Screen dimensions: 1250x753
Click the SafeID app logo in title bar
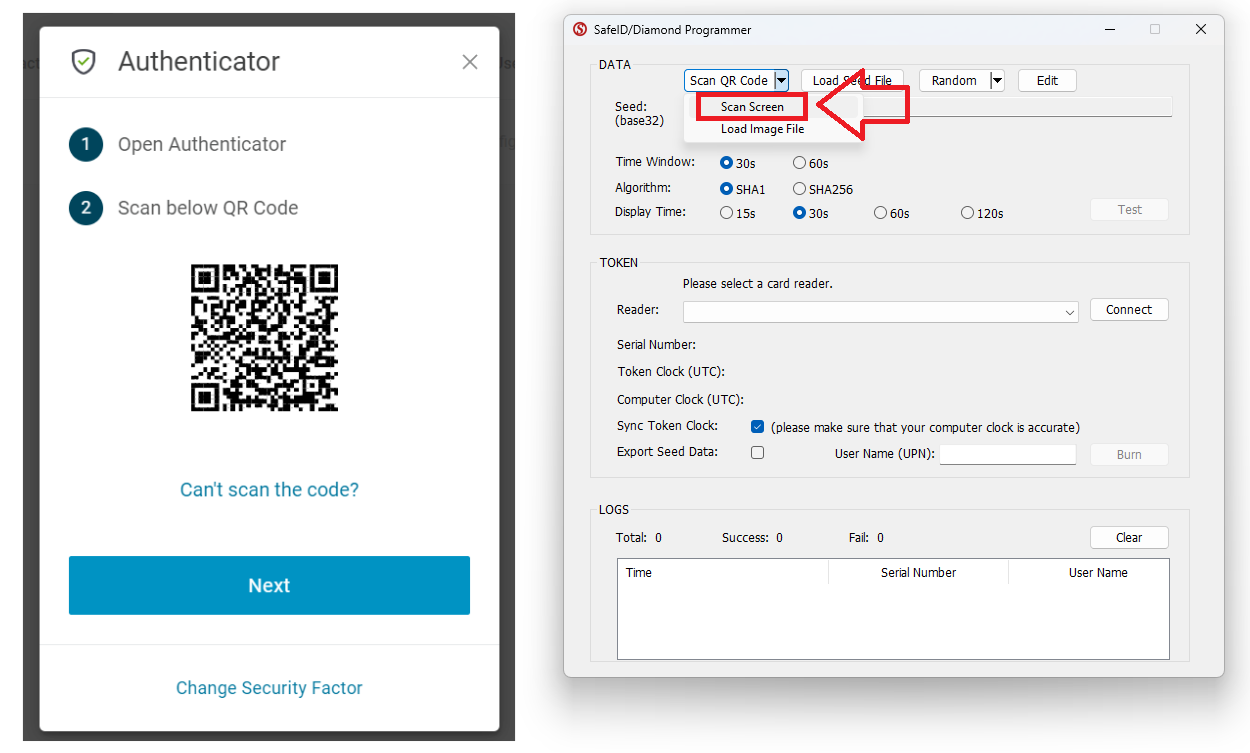click(580, 30)
